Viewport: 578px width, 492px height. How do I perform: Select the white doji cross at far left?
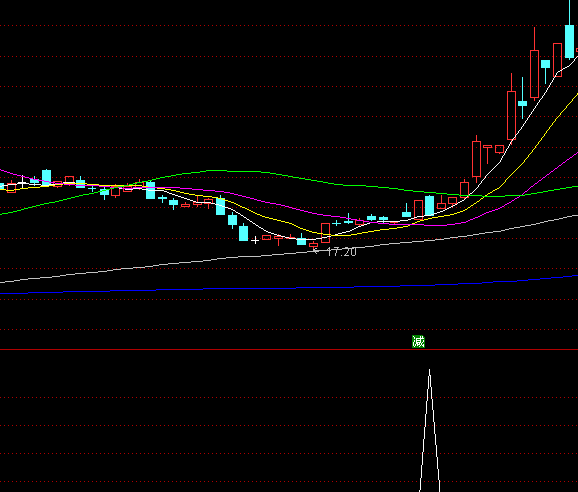22,182
